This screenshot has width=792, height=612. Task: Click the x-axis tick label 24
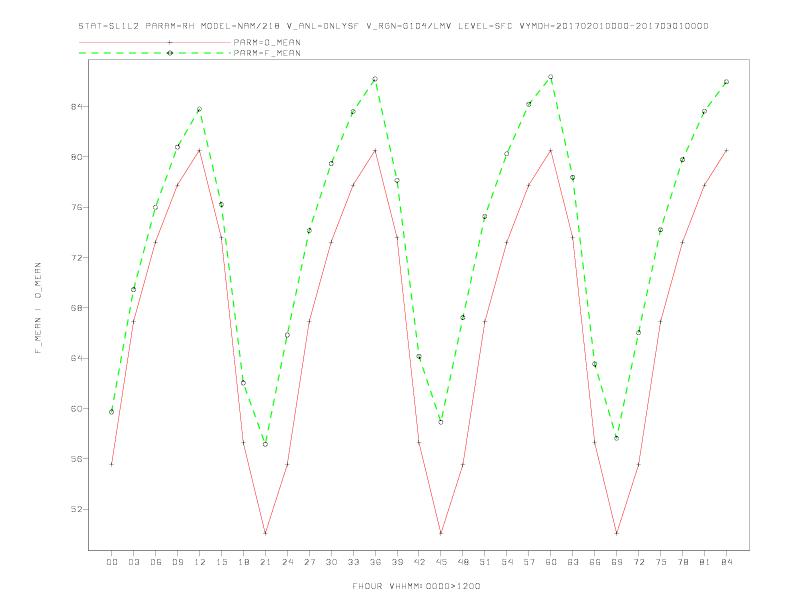287,562
